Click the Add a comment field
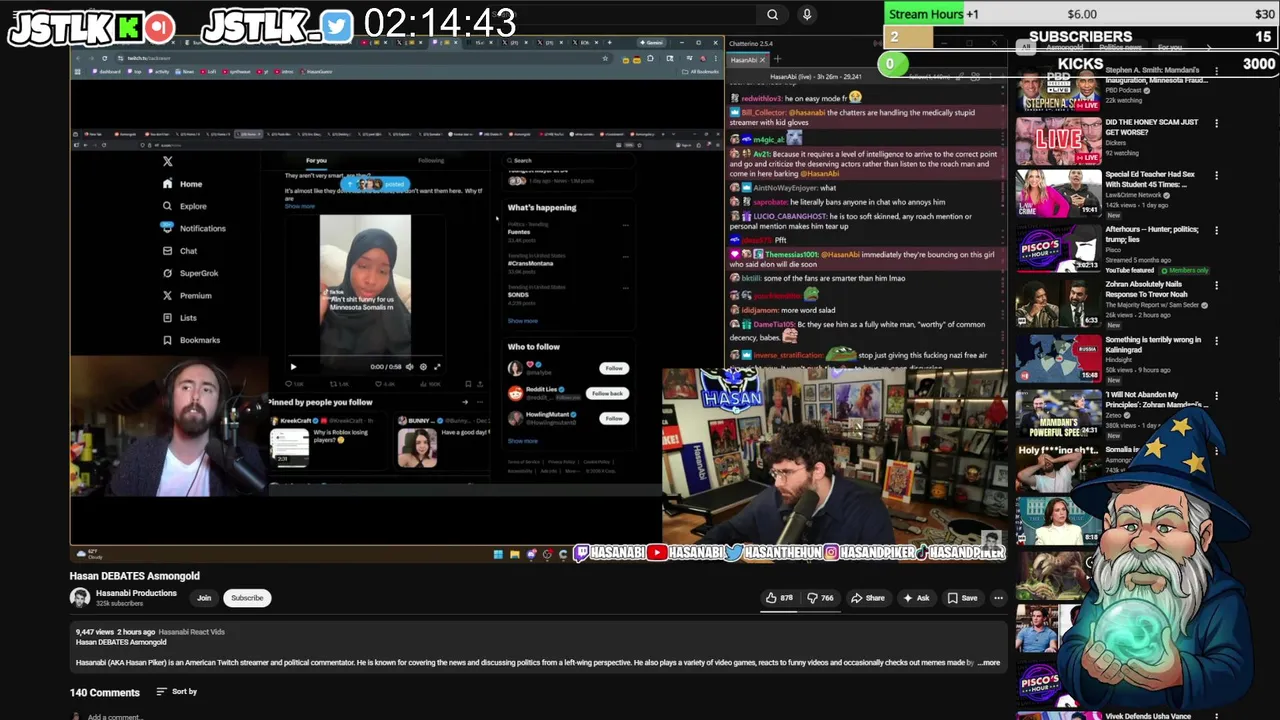Viewport: 1280px width, 720px height. point(114,716)
